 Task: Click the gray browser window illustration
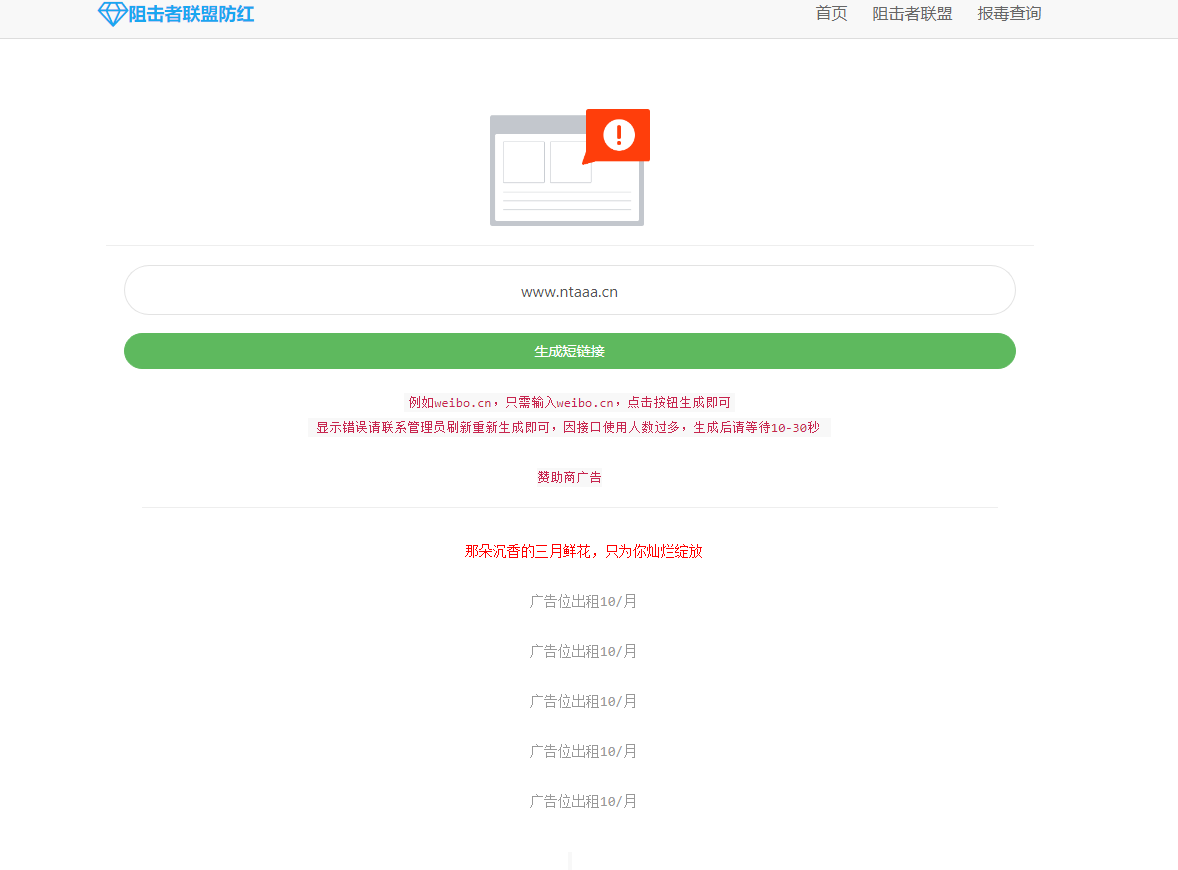(566, 200)
